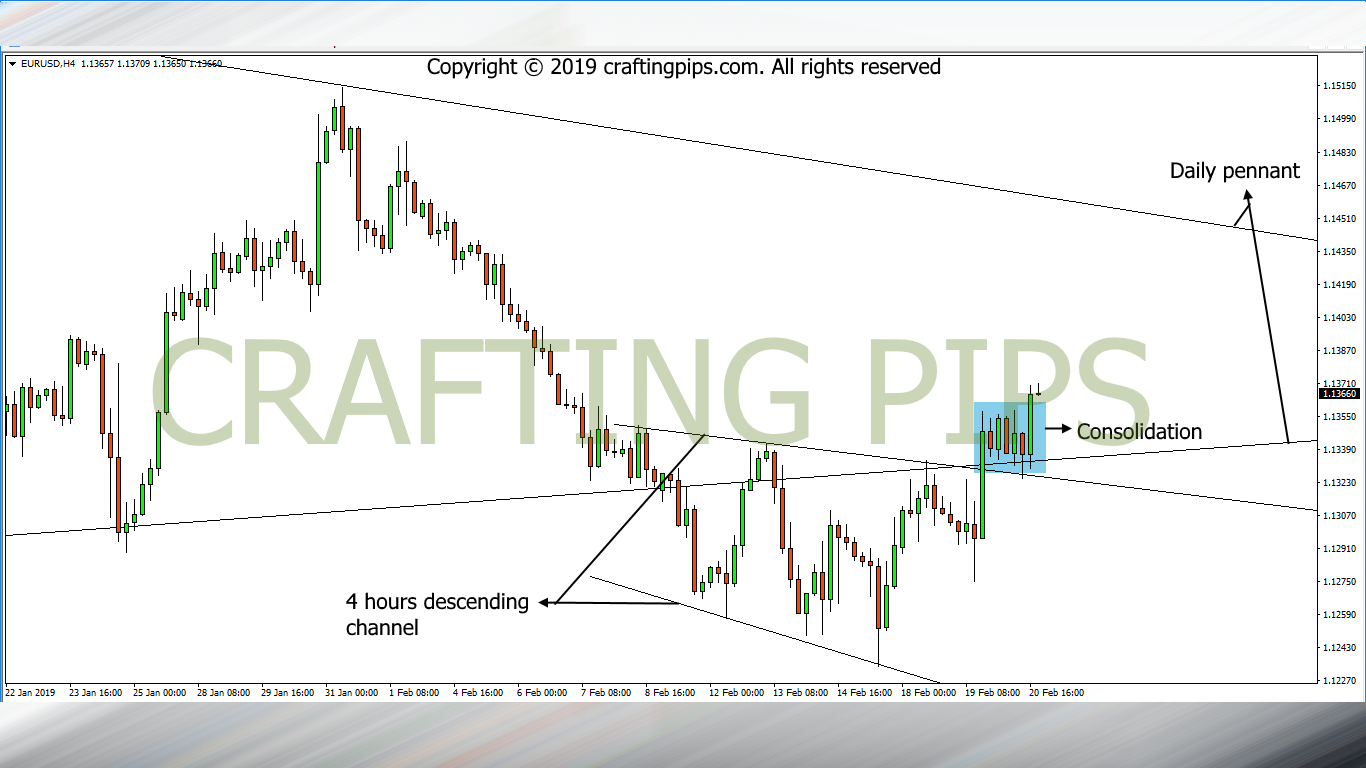Viewport: 1366px width, 768px height.
Task: Click time axis label 19 Feb 08:00
Action: click(x=993, y=692)
